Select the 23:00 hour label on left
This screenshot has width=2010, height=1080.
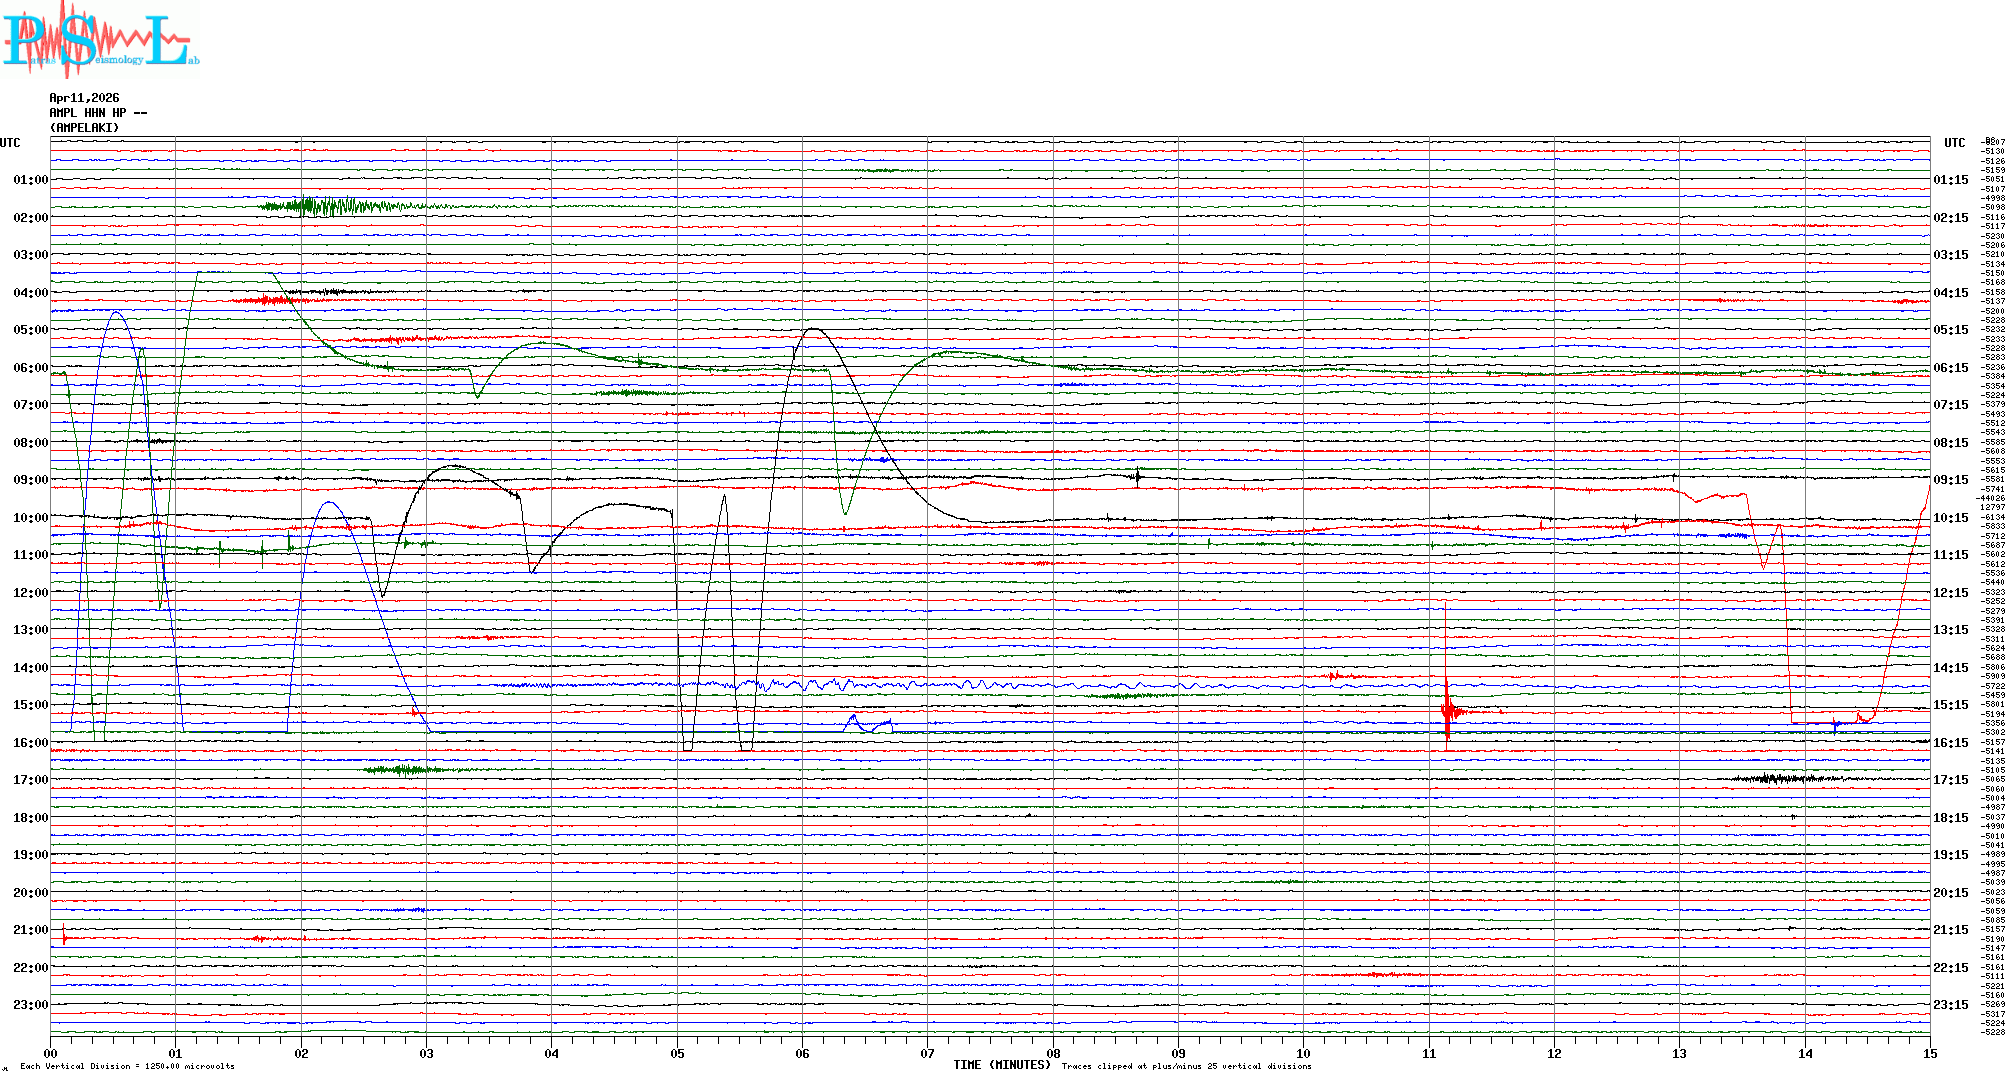[x=30, y=1005]
